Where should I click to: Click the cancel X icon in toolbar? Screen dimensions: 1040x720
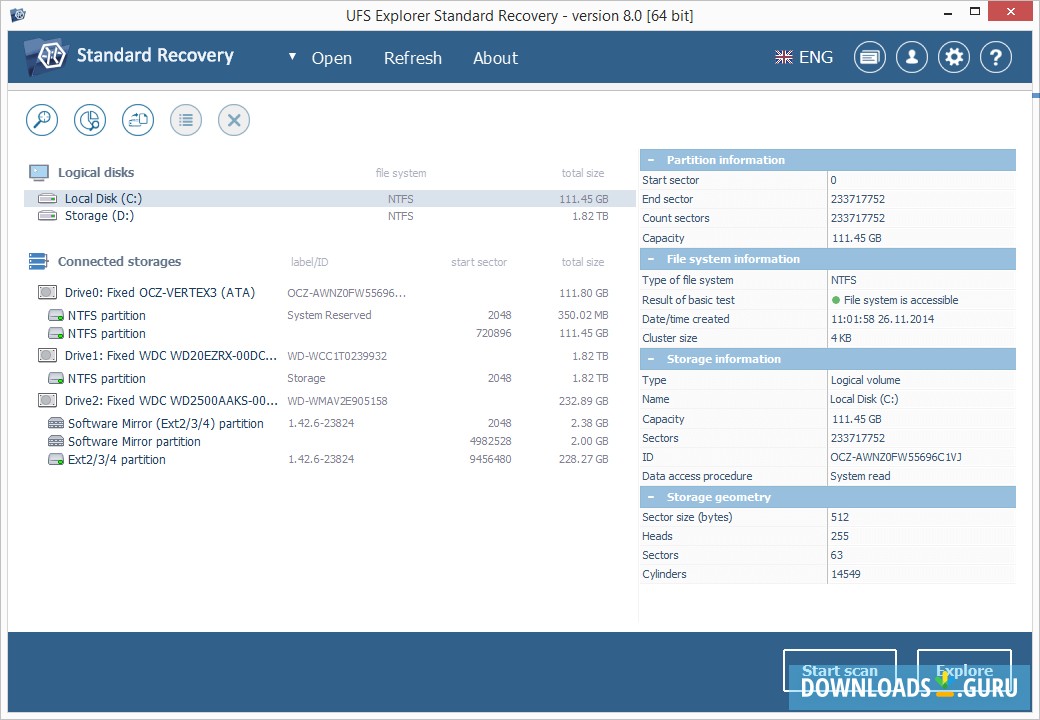[x=233, y=119]
